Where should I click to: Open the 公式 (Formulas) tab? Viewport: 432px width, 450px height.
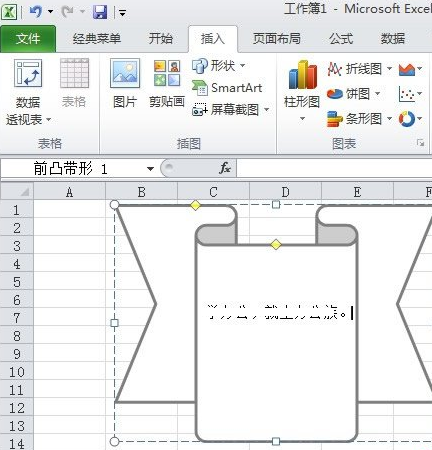[x=341, y=39]
